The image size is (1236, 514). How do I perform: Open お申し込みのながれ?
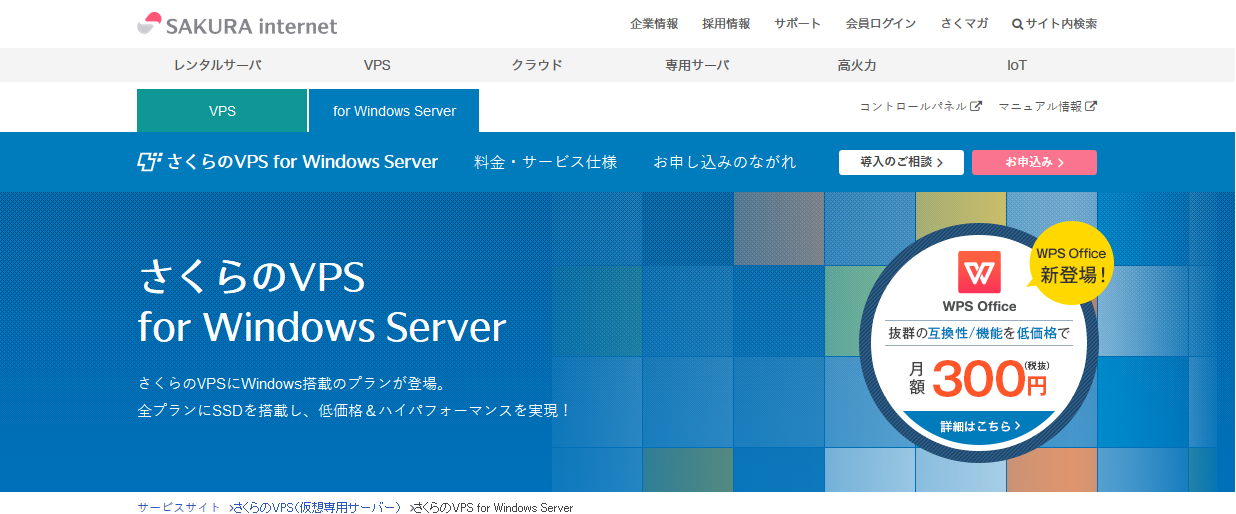pos(725,162)
